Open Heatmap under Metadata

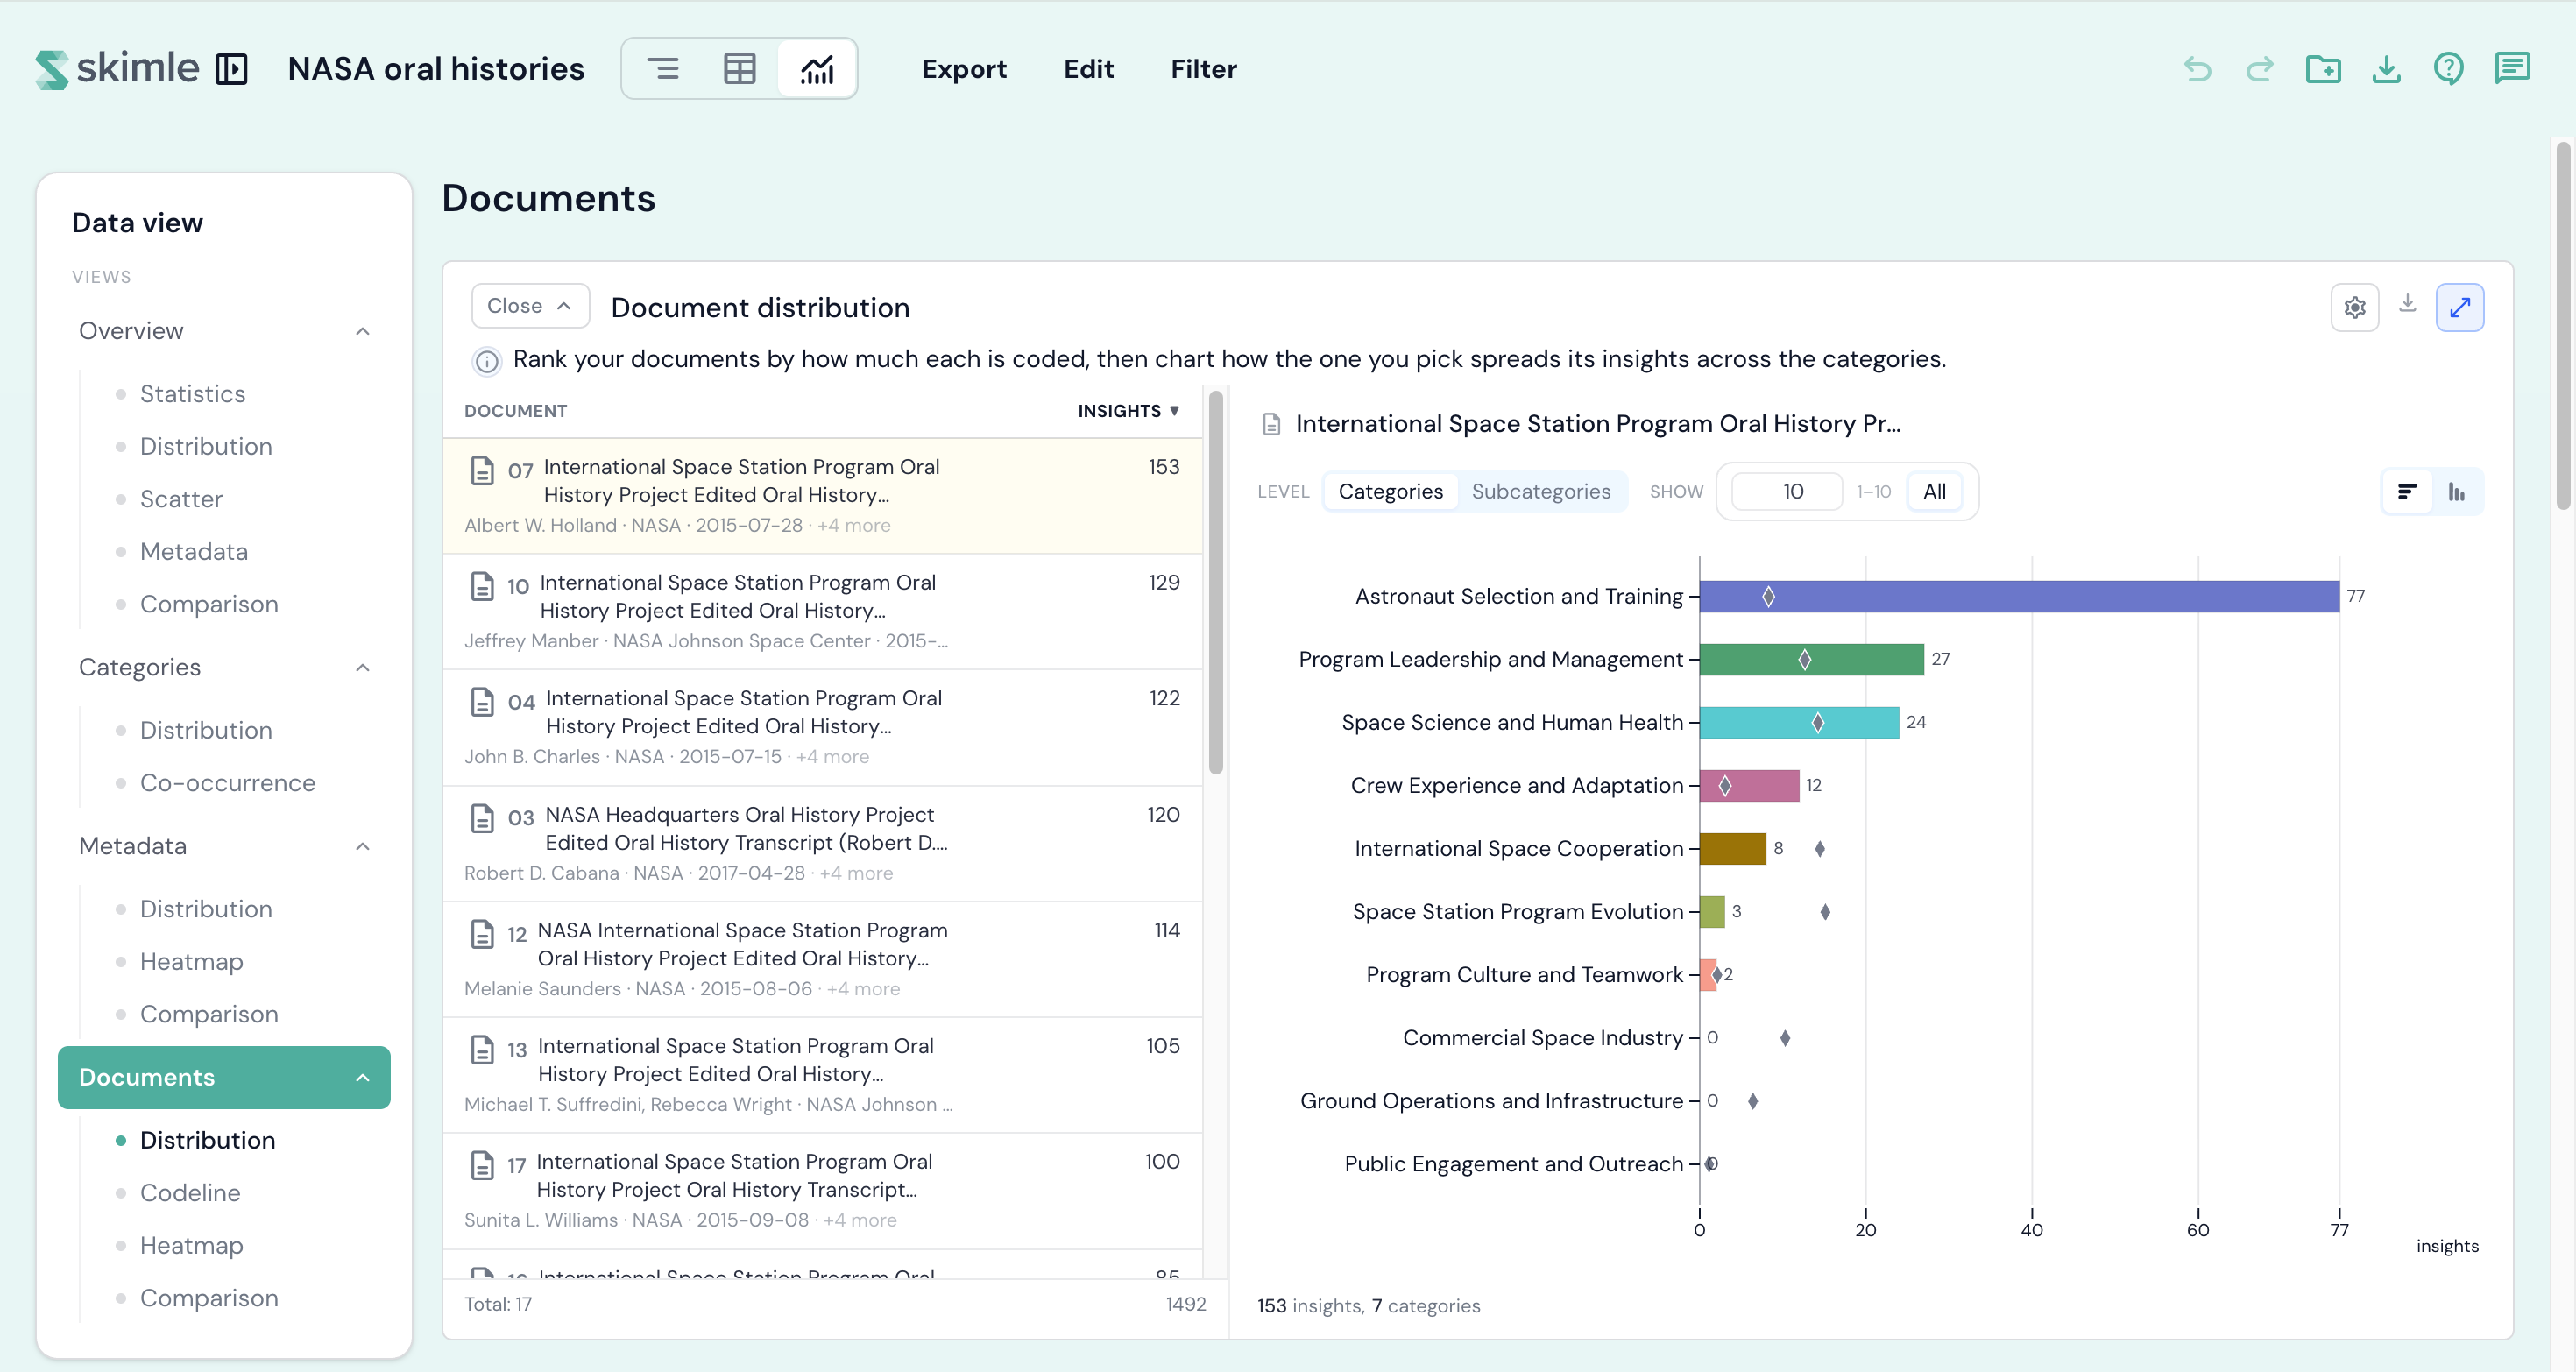tap(191, 962)
